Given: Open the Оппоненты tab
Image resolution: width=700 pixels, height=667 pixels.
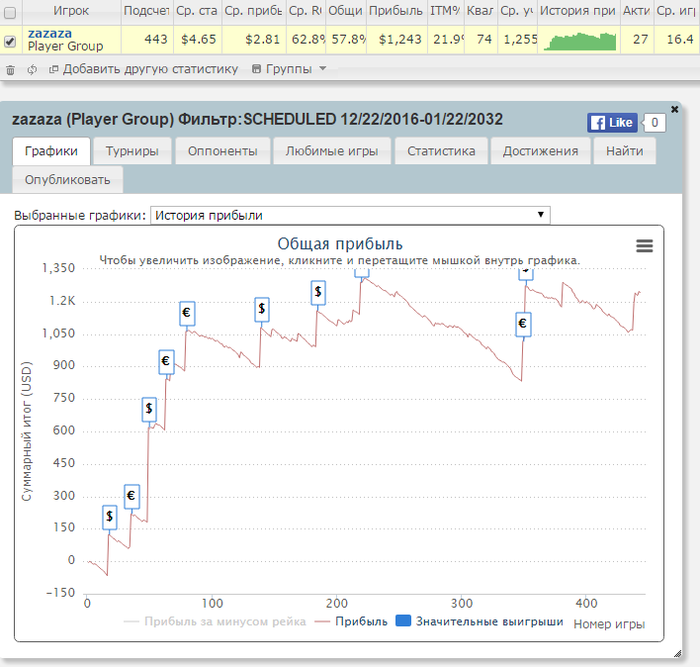Looking at the screenshot, I should coord(223,151).
